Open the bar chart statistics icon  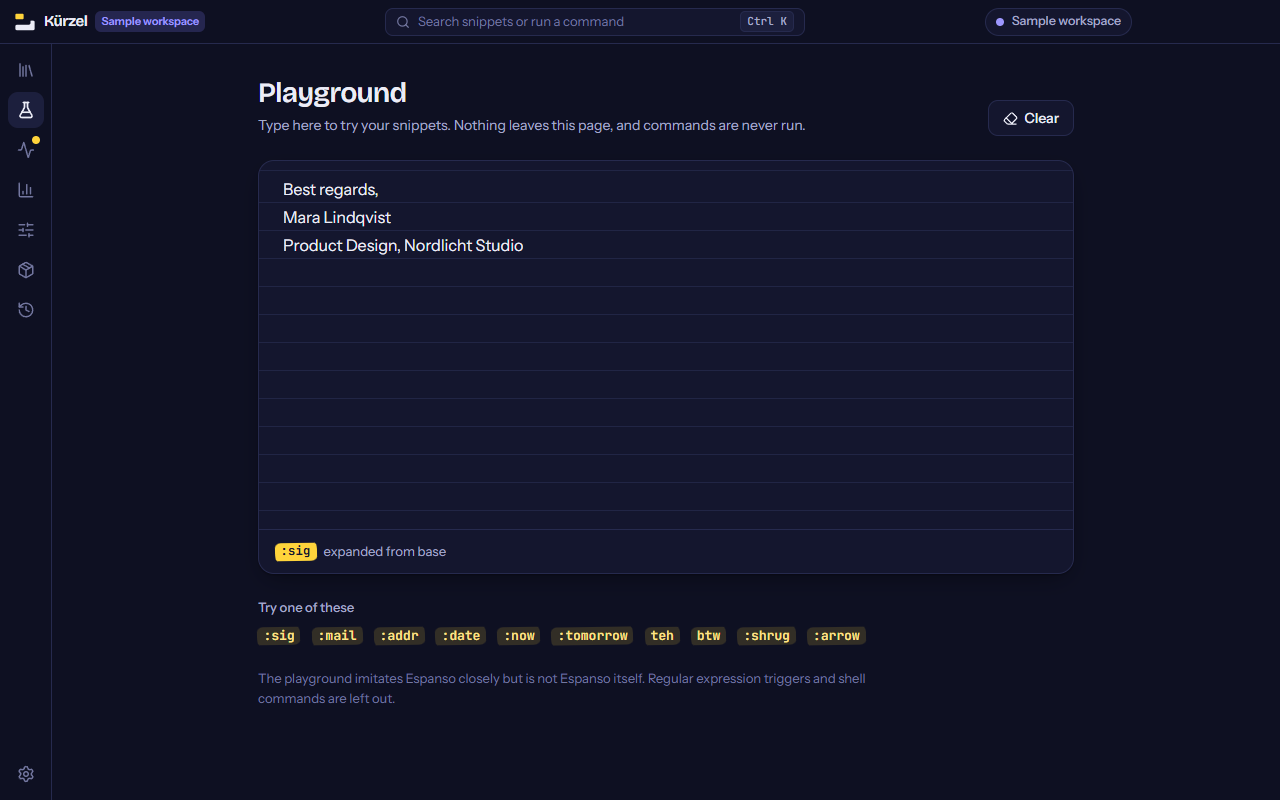(x=26, y=190)
